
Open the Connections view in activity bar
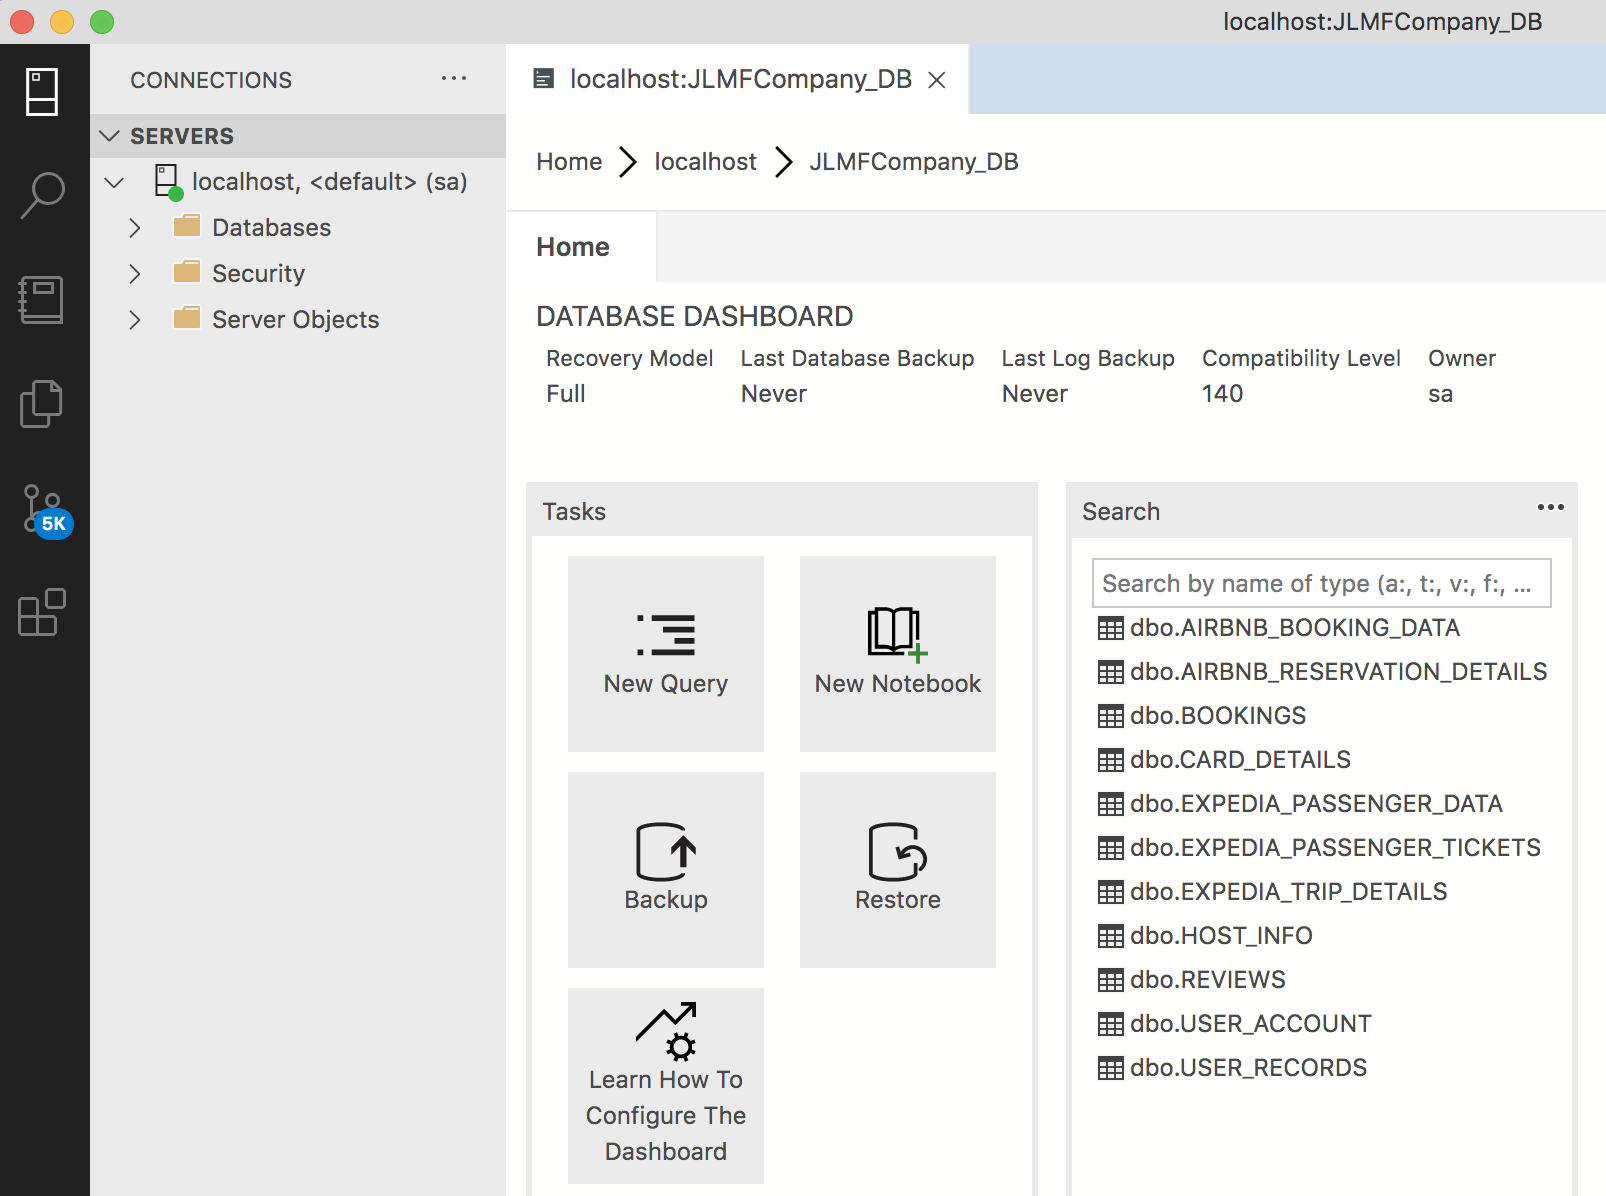[42, 92]
